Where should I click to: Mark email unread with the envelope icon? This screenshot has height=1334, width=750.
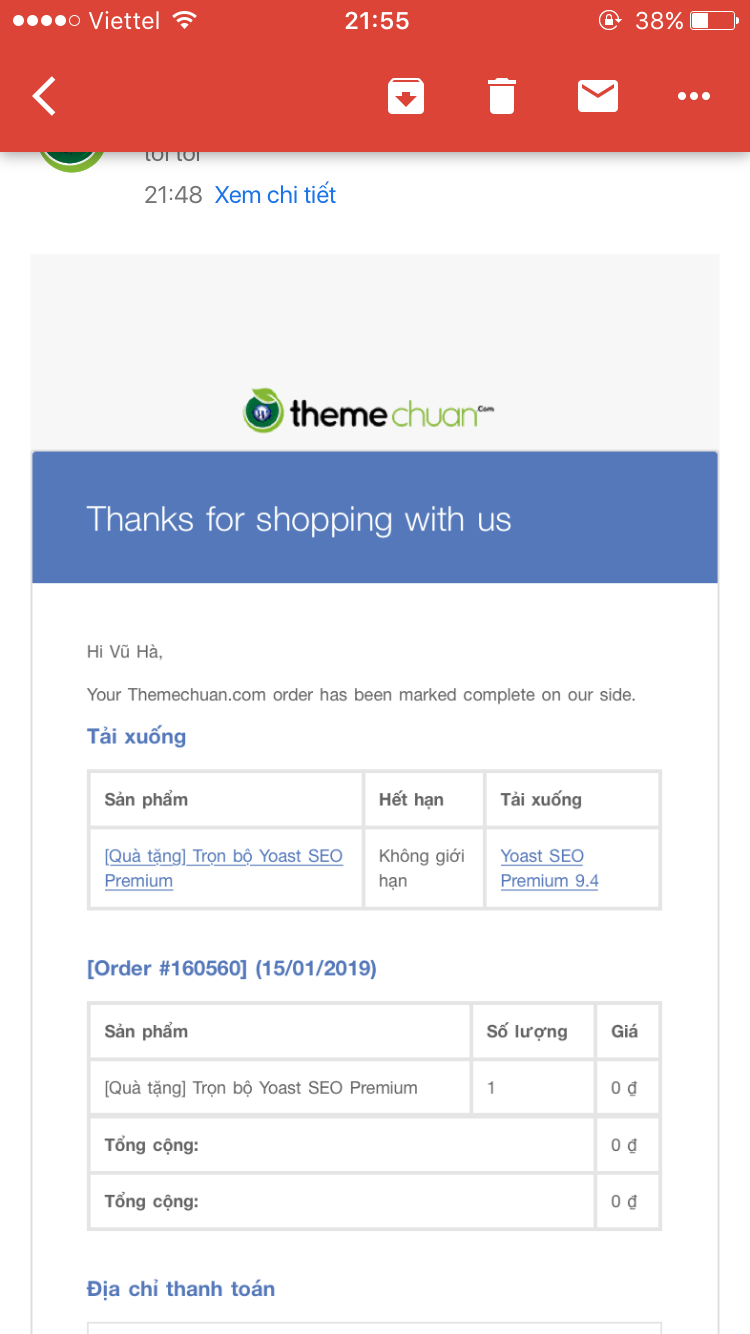(x=598, y=96)
